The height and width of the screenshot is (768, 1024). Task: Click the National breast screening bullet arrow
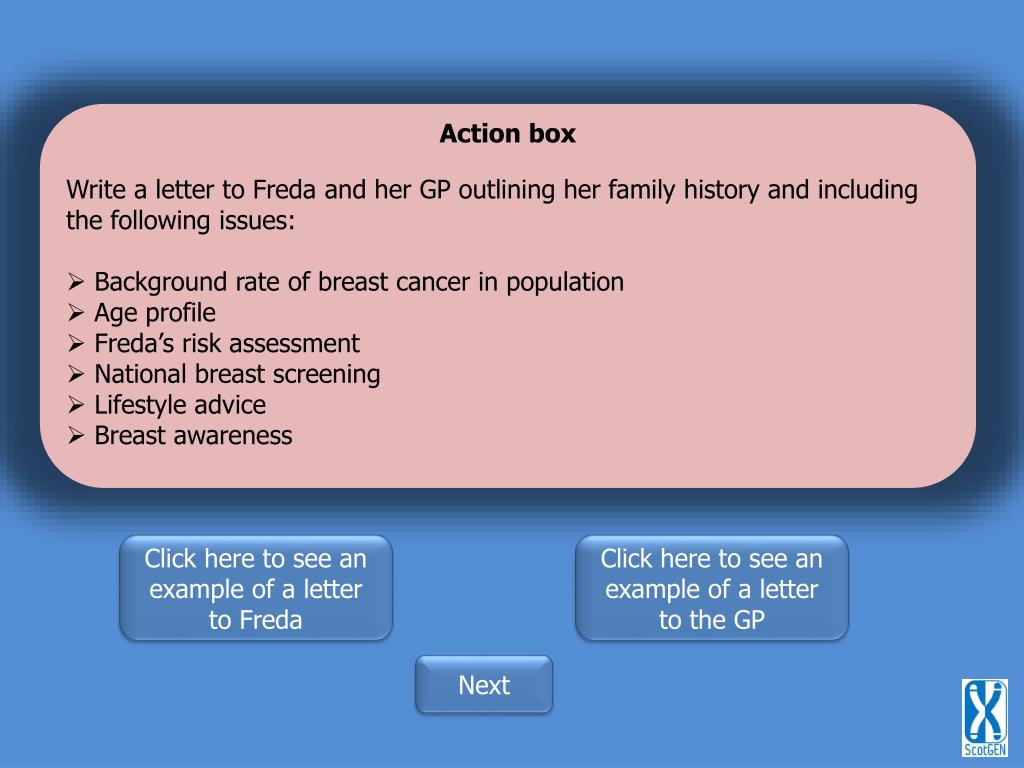click(x=76, y=374)
